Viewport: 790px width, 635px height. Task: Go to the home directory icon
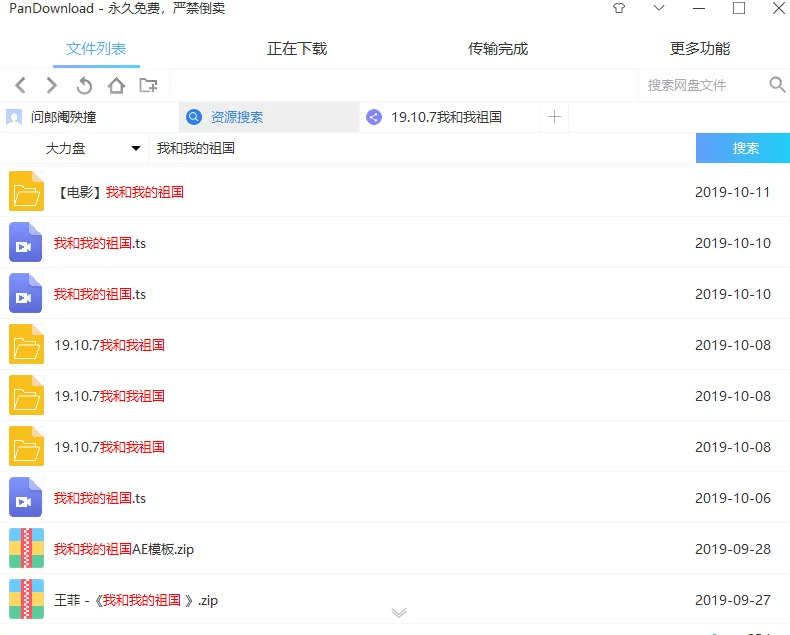pos(116,85)
